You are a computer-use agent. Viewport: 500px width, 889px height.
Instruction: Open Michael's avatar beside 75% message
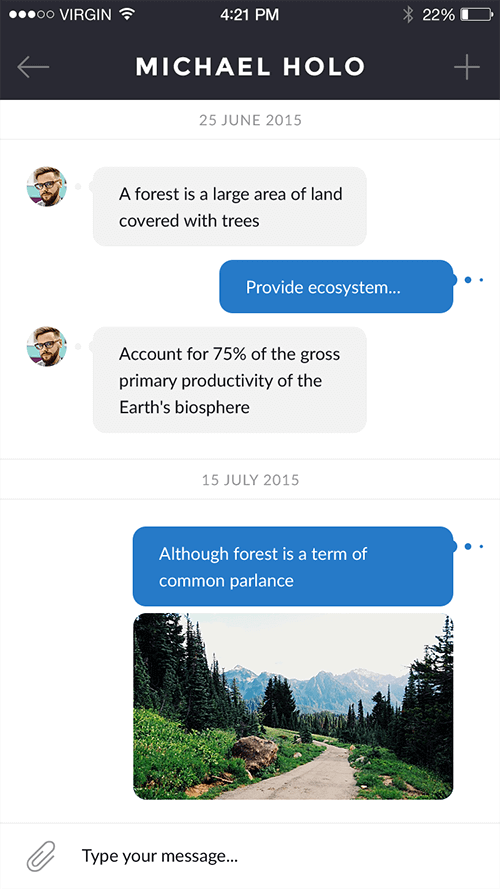[47, 346]
